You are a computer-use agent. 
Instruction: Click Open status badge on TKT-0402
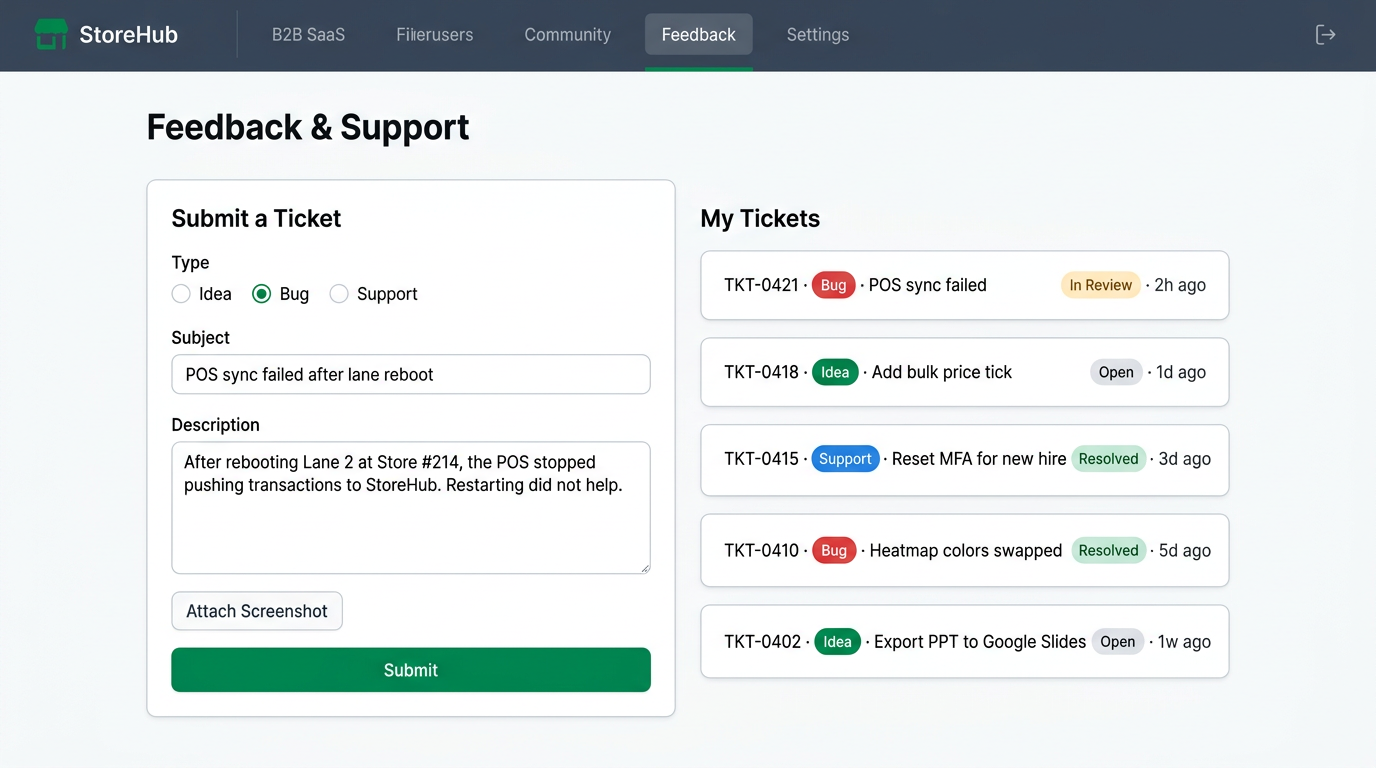[1118, 642]
